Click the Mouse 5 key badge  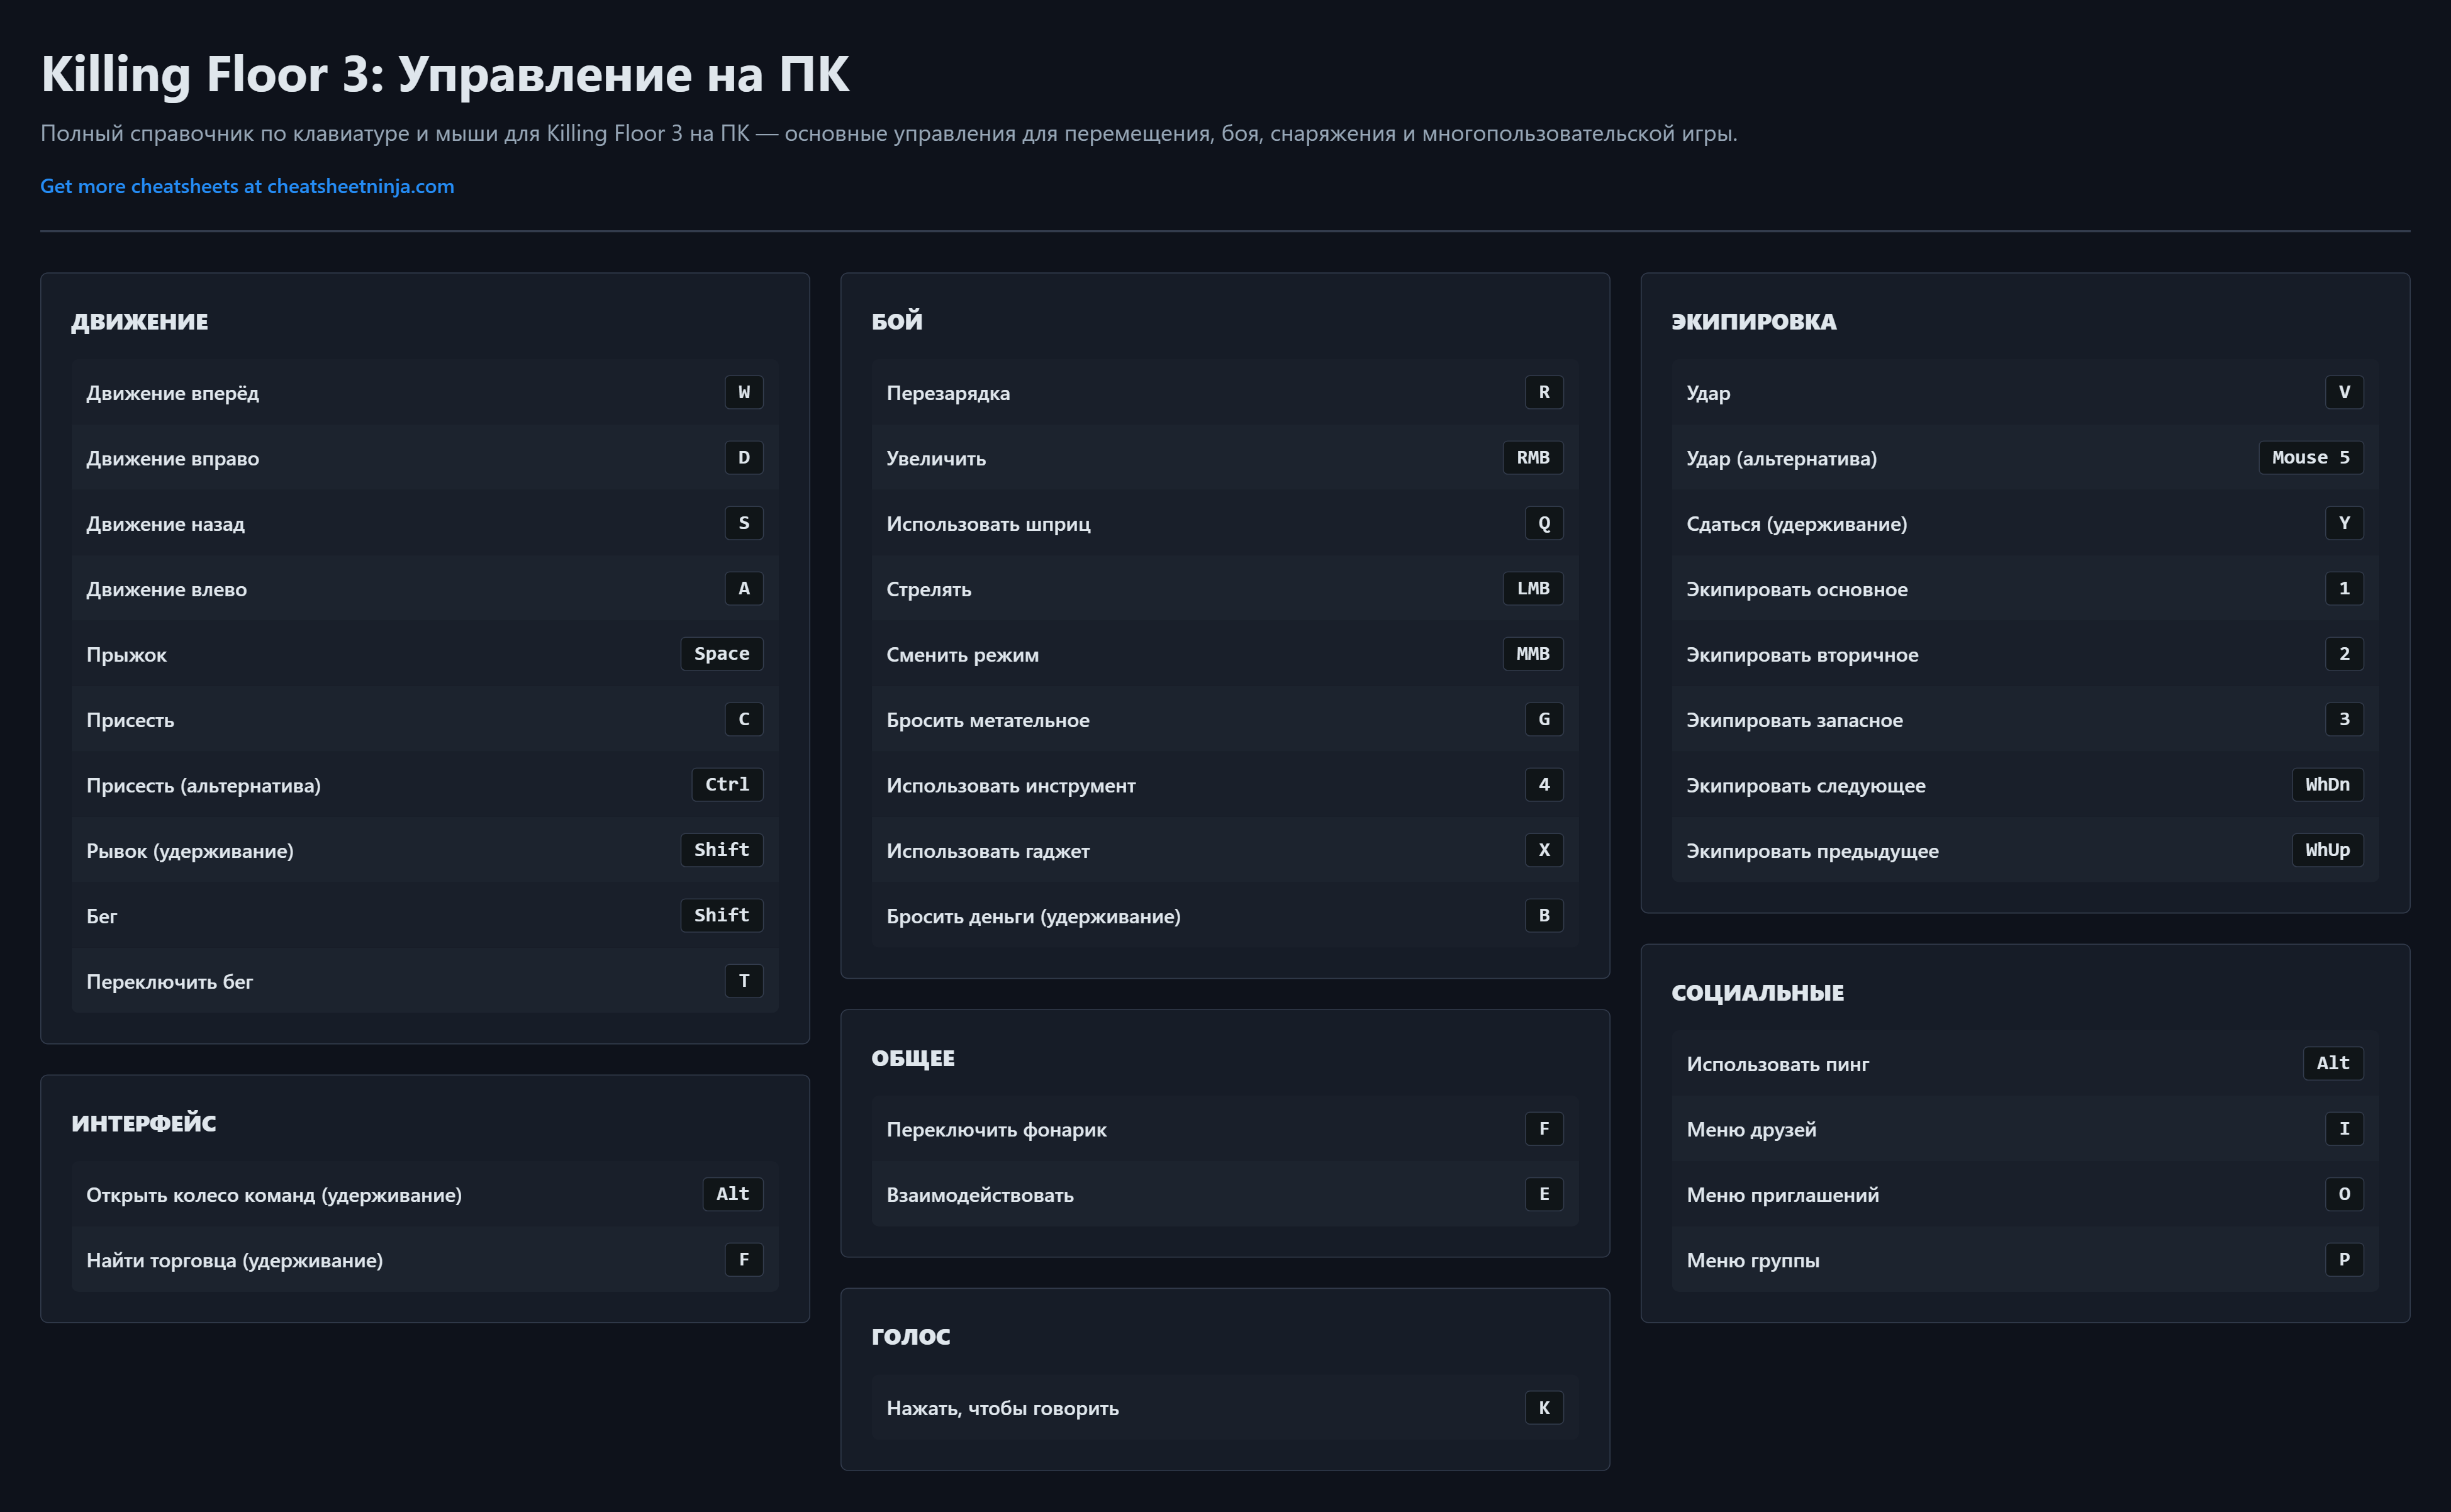point(2310,458)
